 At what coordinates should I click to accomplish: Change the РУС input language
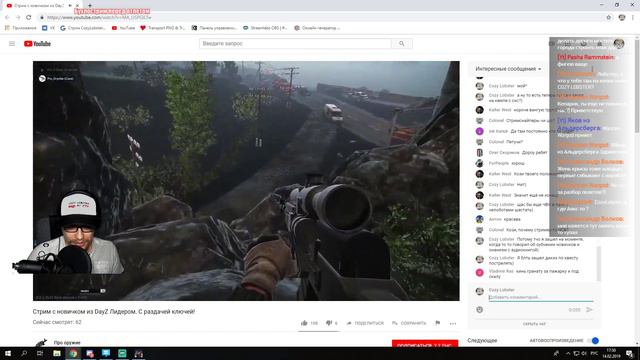[594, 353]
